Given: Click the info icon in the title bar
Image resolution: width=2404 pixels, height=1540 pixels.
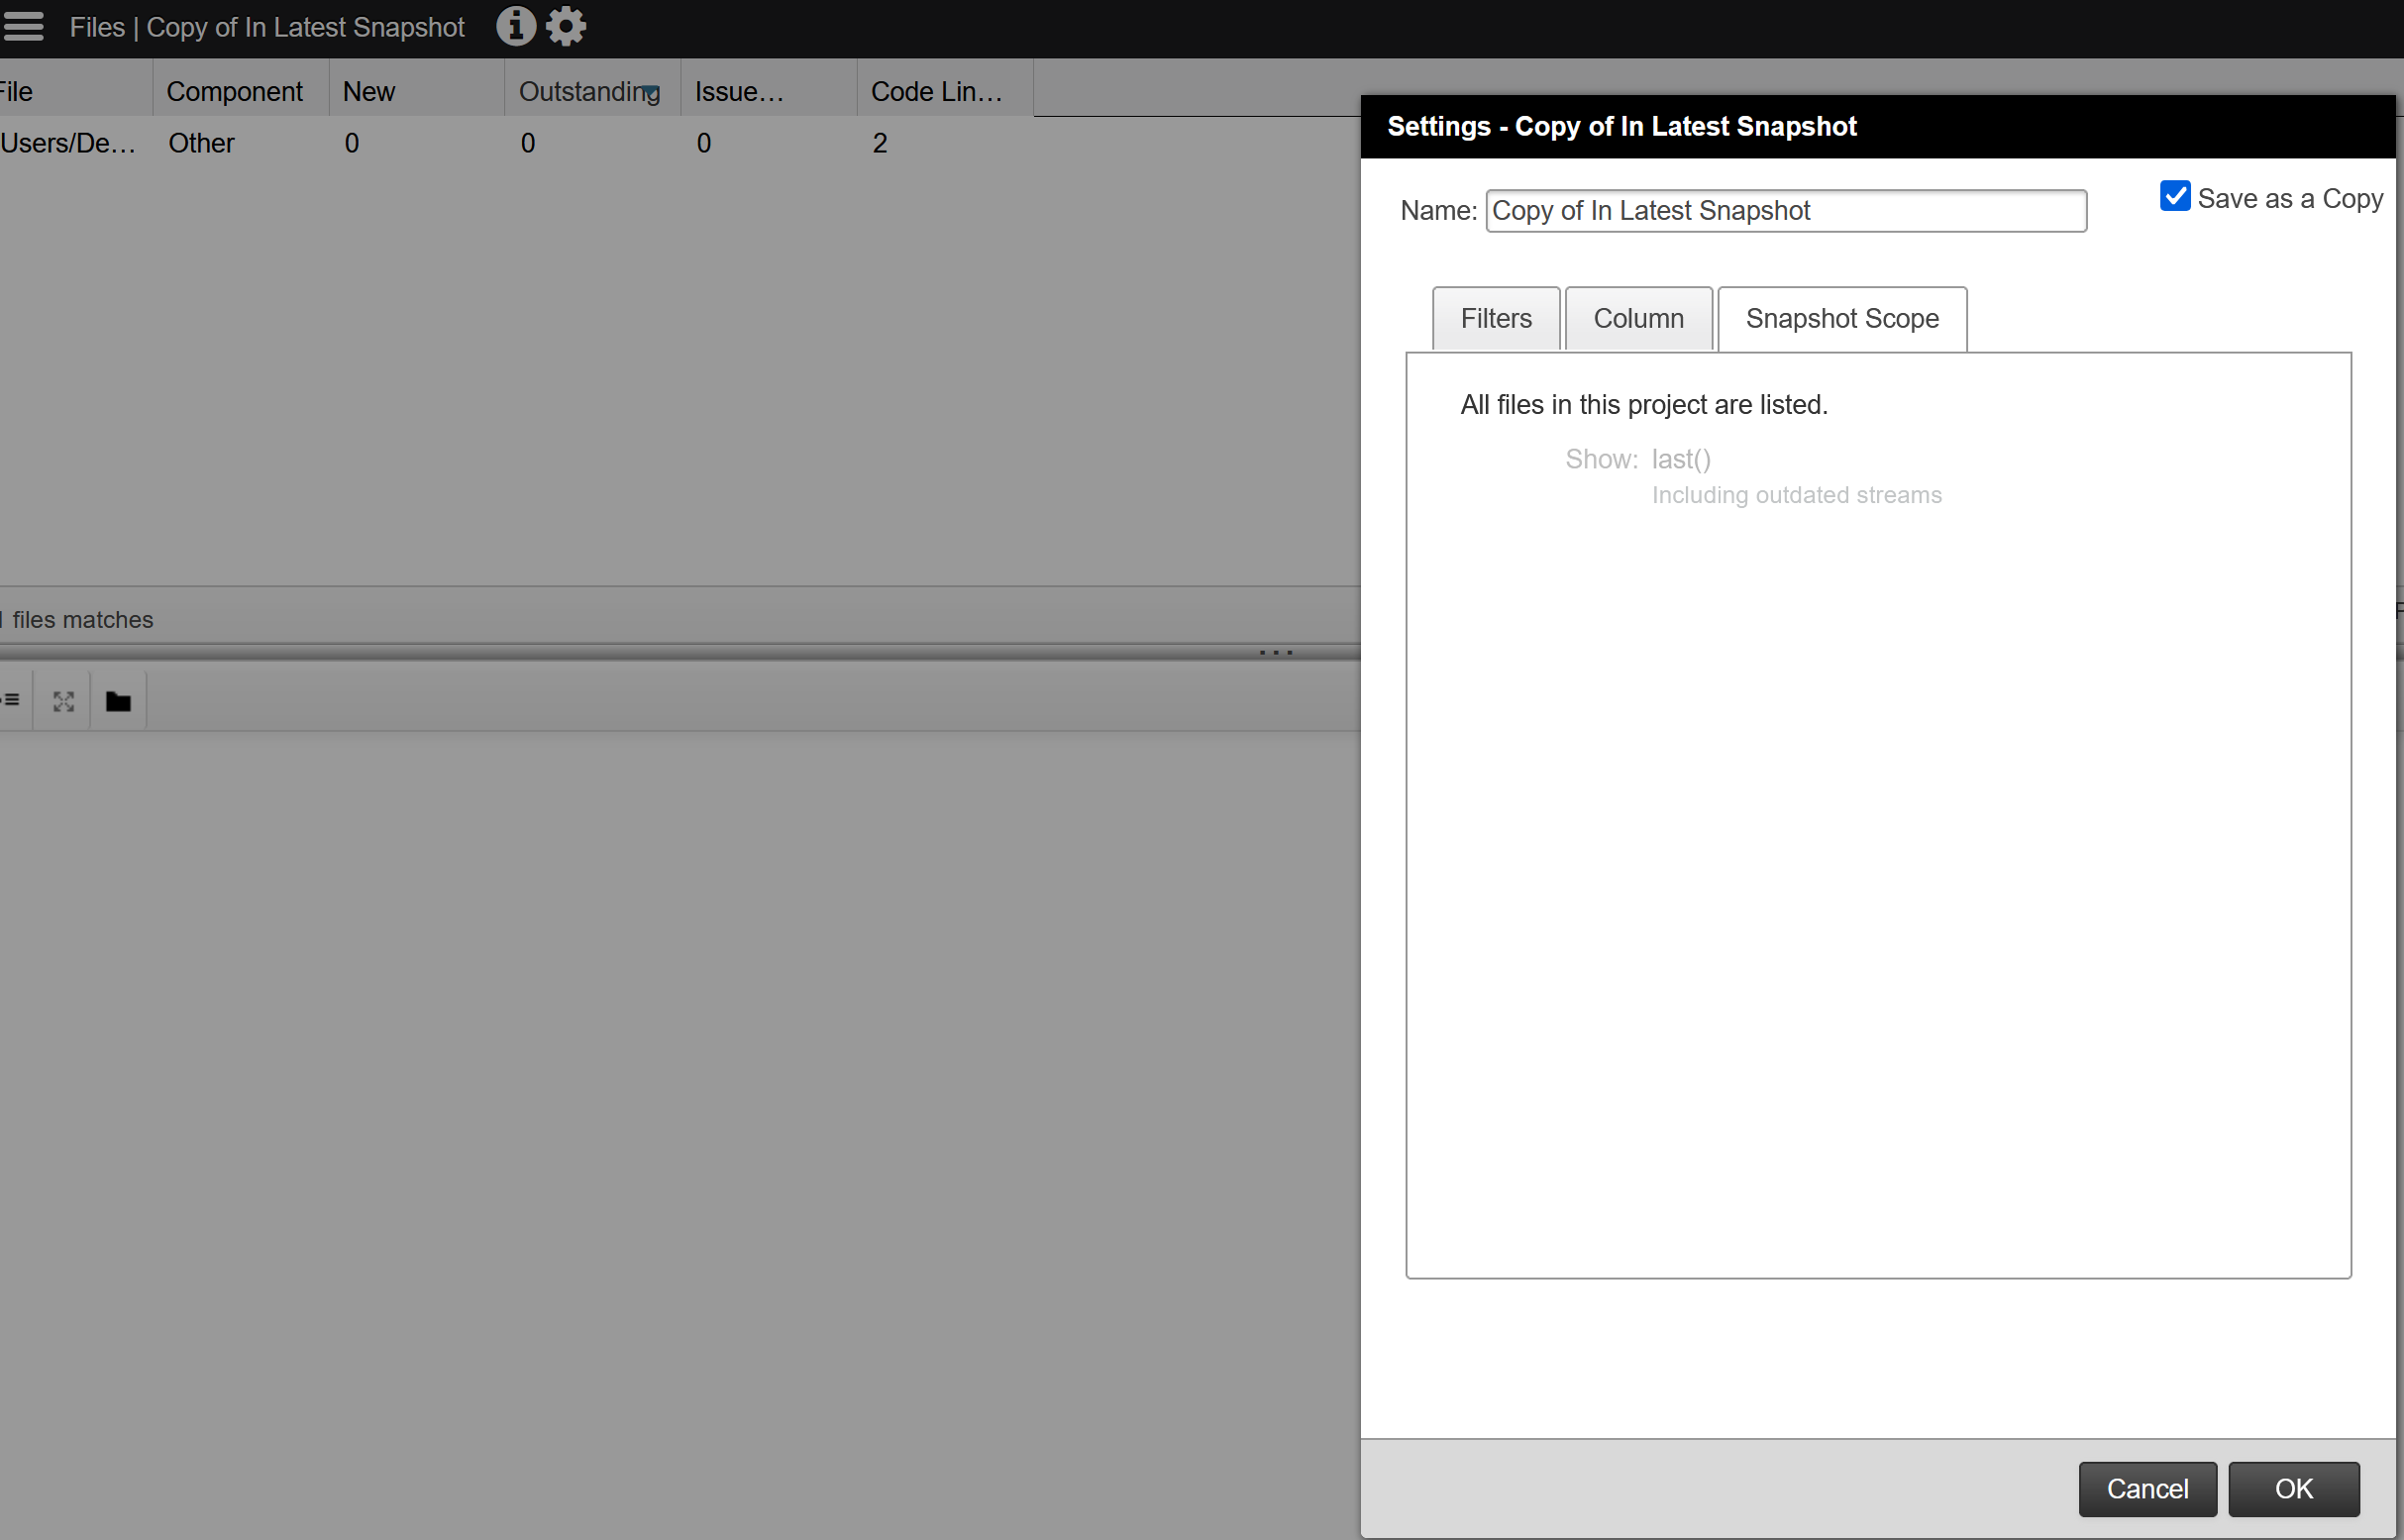Looking at the screenshot, I should pyautogui.click(x=516, y=26).
